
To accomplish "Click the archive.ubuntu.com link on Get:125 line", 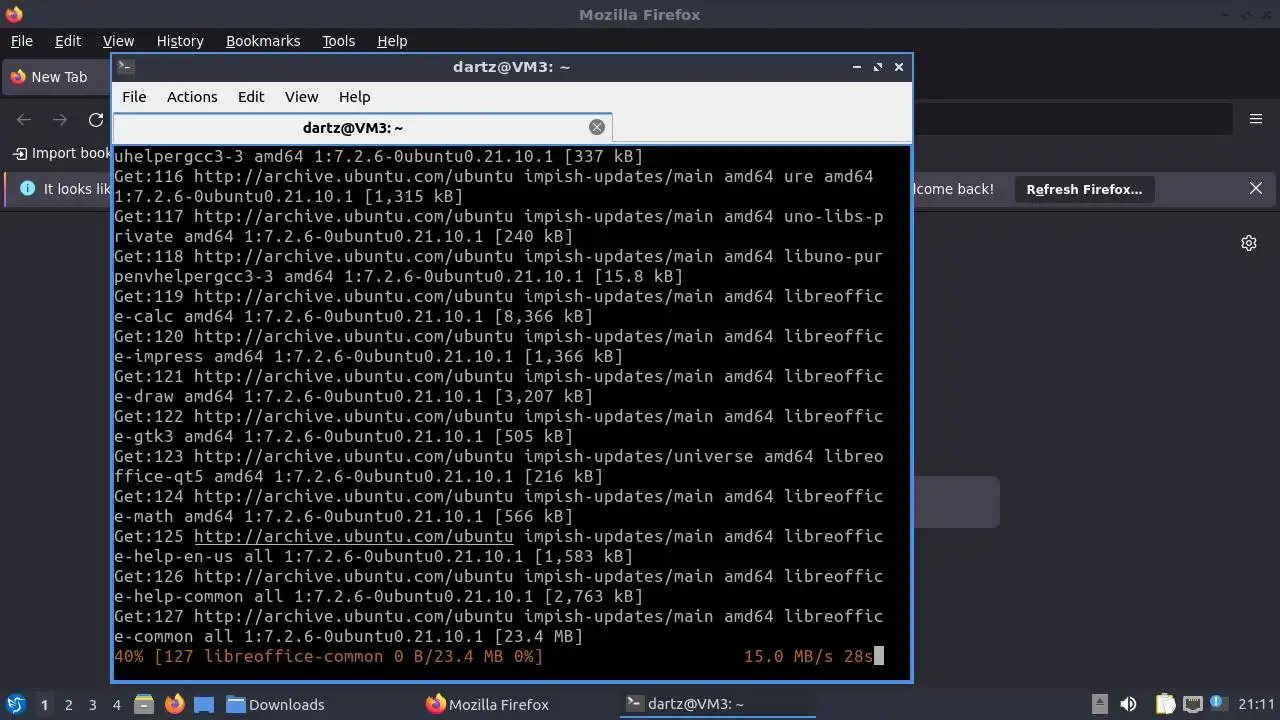I will tap(353, 536).
